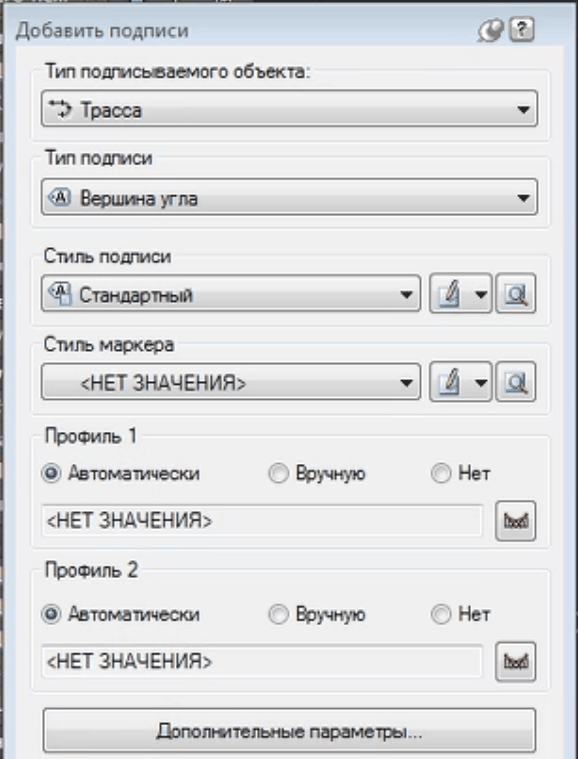Click the help question mark icon
The image size is (578, 759).
pos(521,30)
